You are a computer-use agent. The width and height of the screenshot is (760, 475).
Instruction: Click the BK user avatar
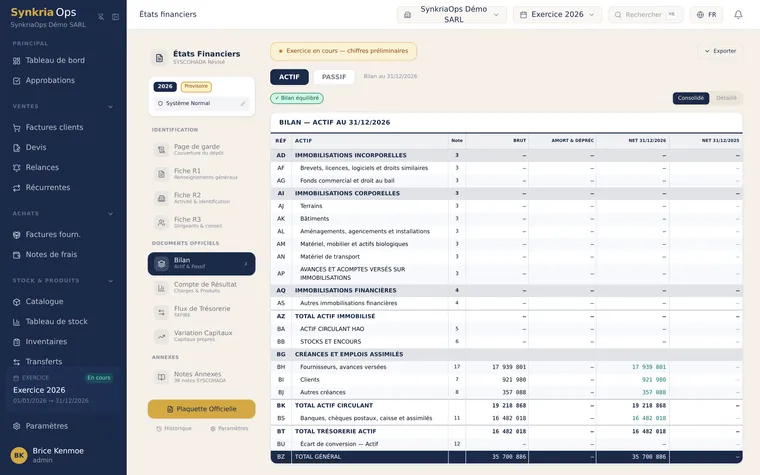point(19,455)
